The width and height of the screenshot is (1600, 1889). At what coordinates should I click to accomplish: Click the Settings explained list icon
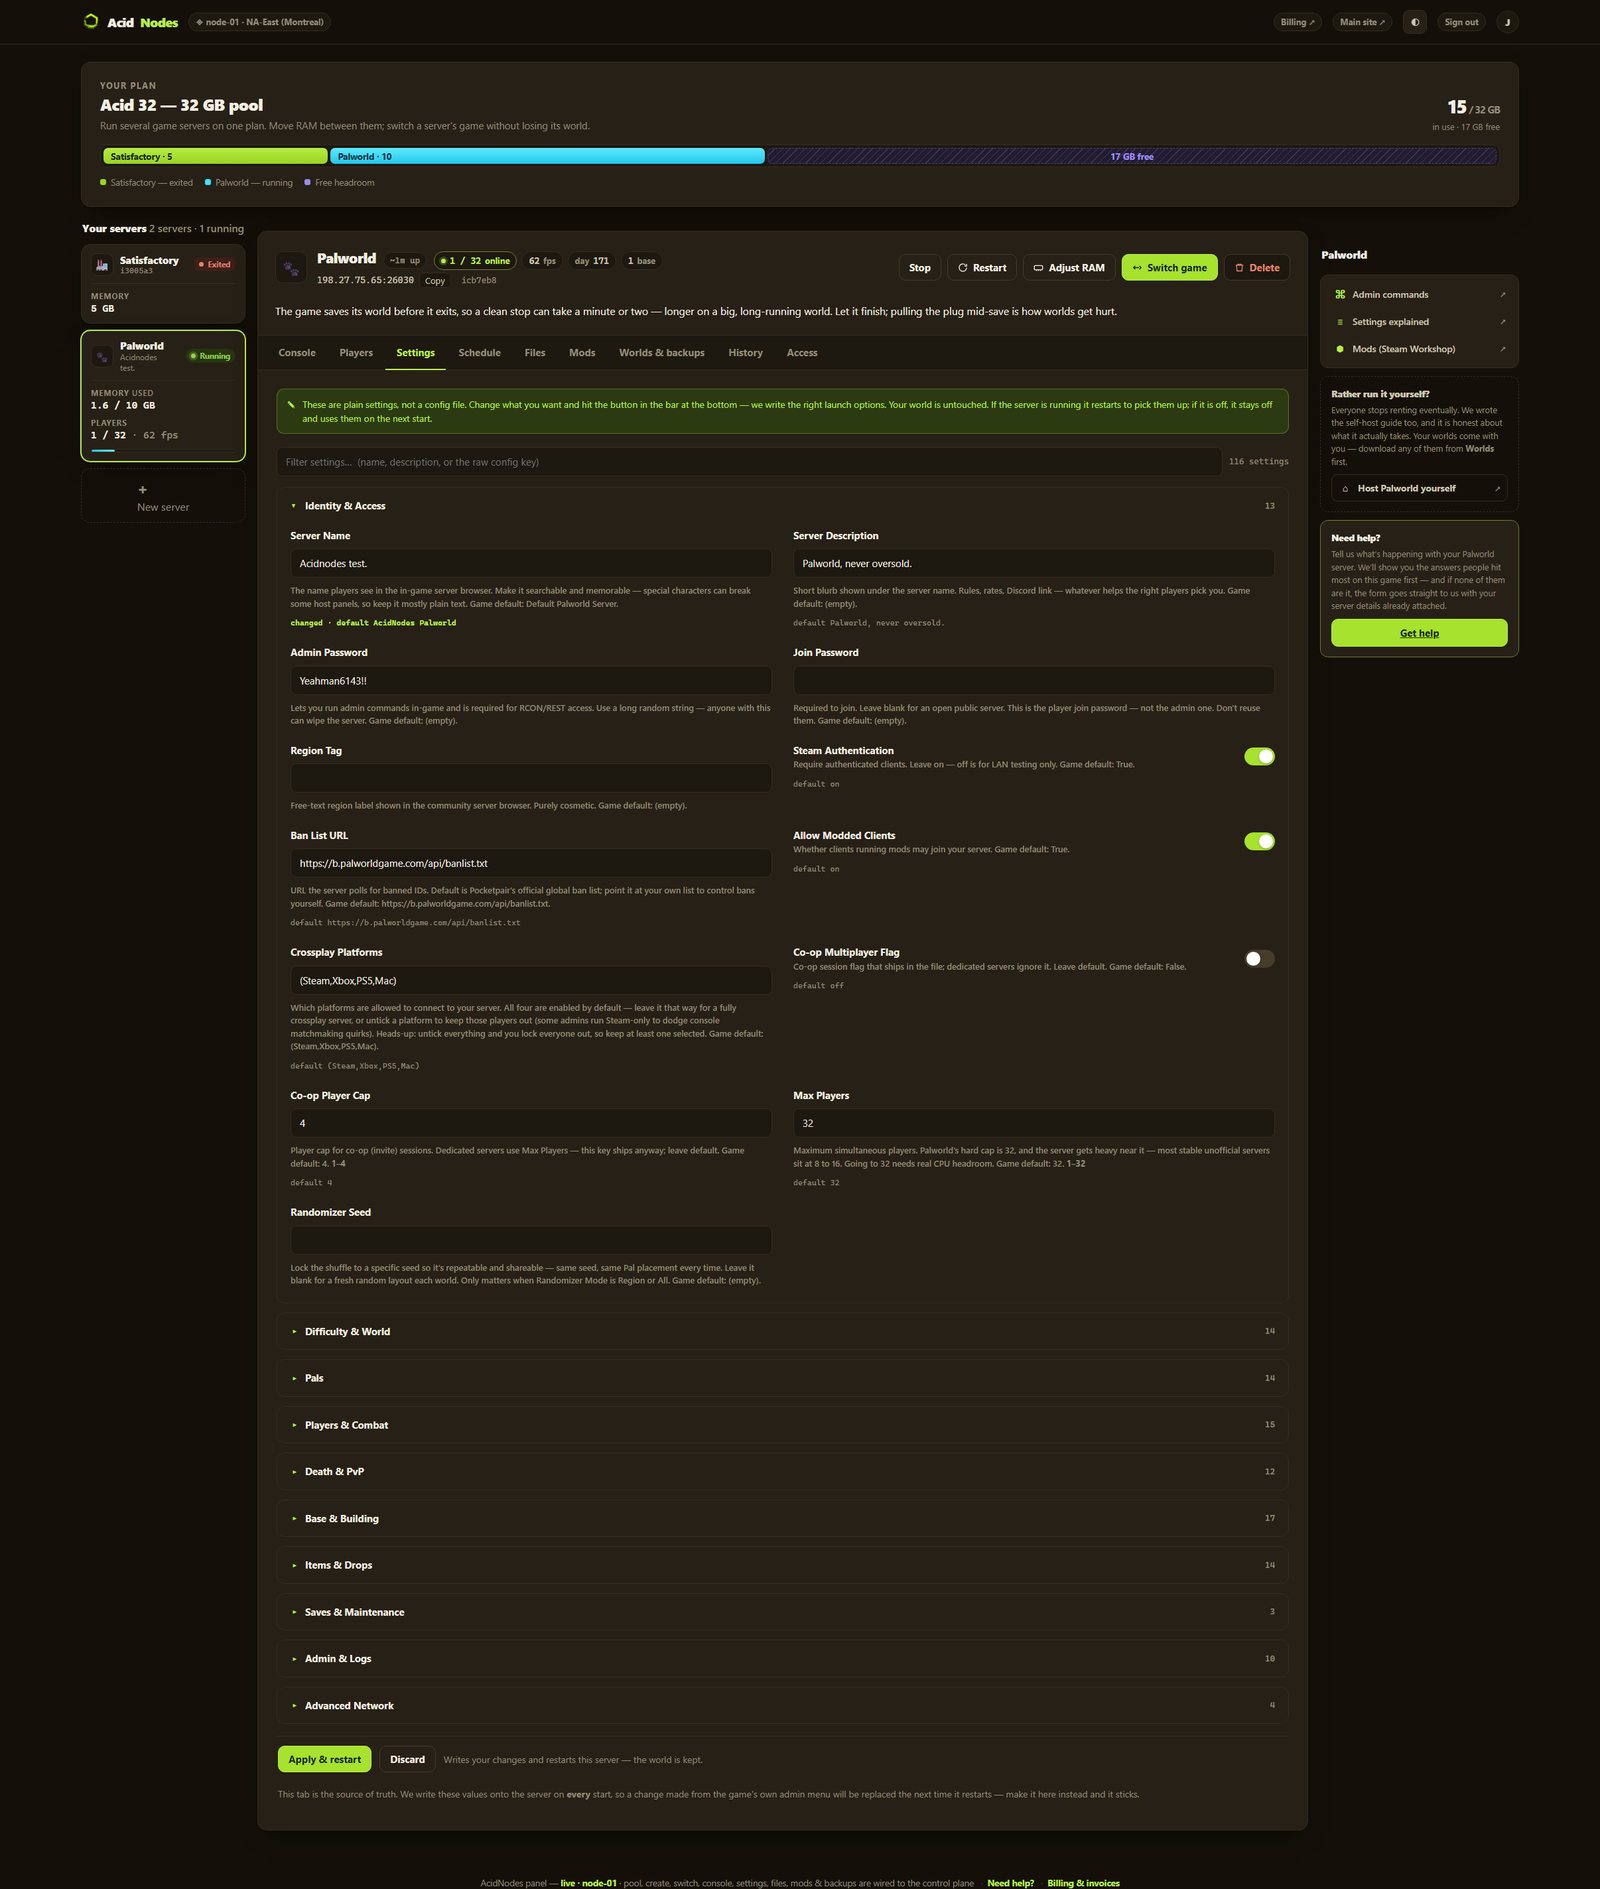tap(1340, 322)
